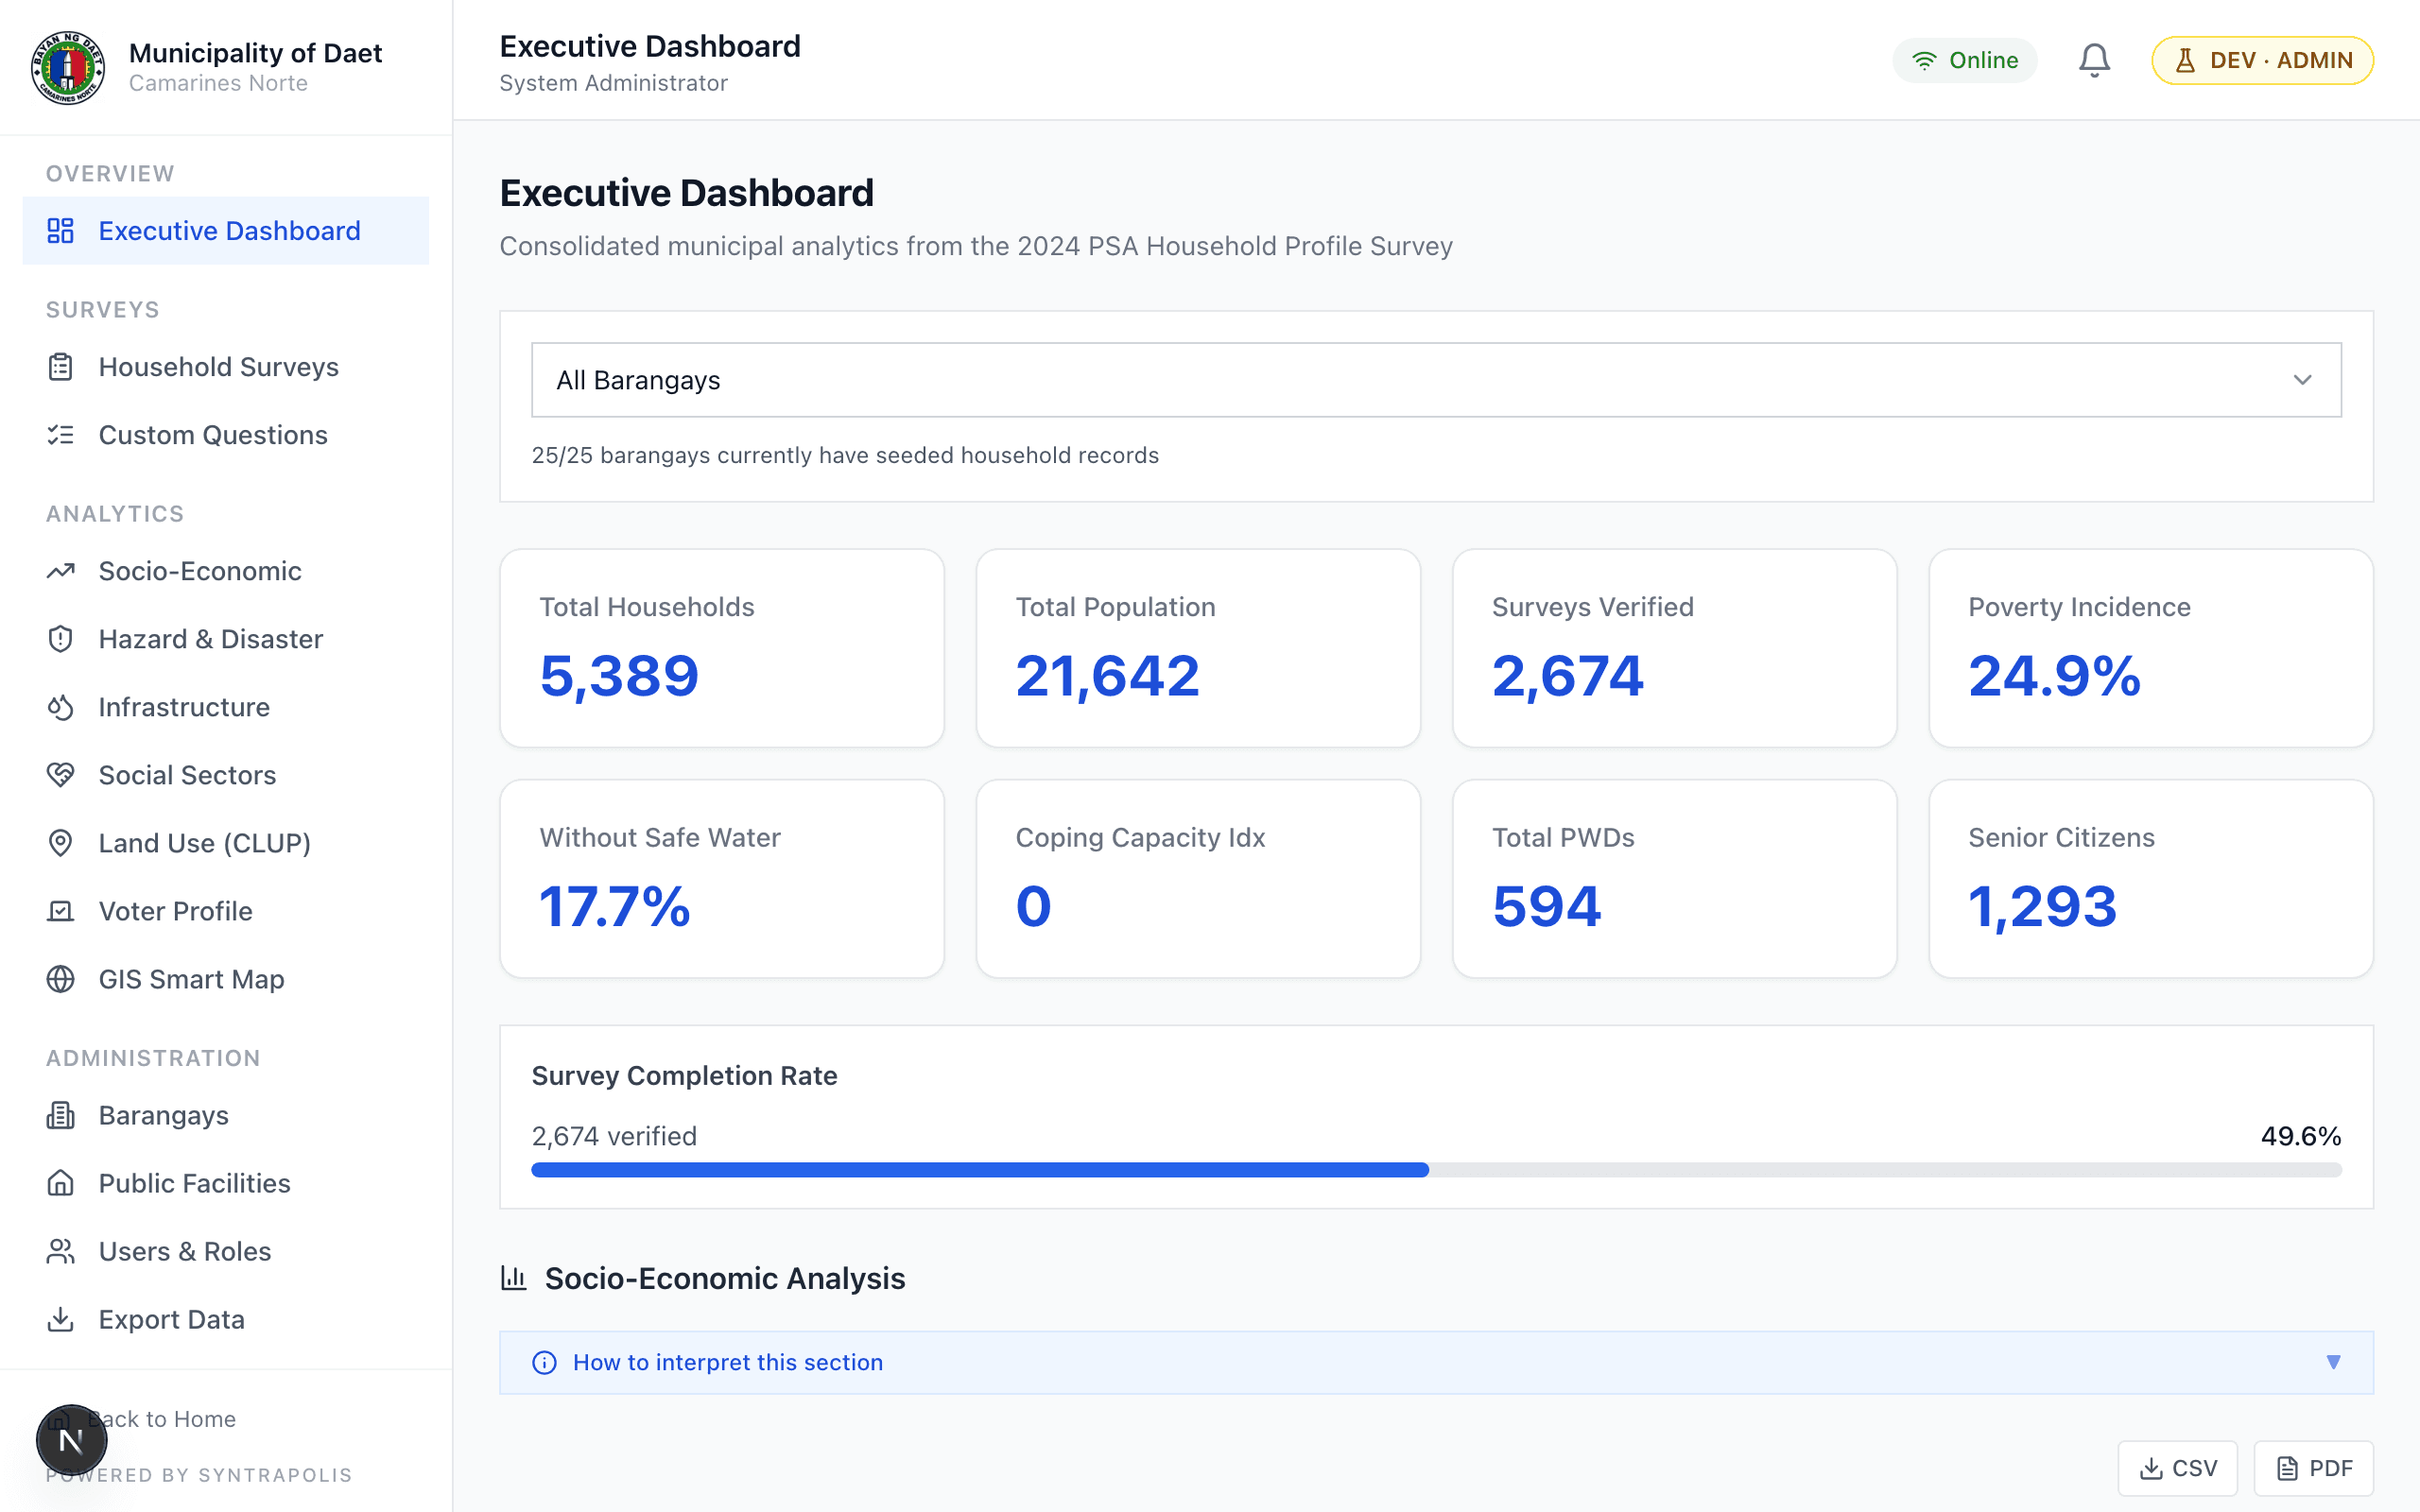2420x1512 pixels.
Task: Open Socio-Economic analytics via trend icon
Action: pyautogui.click(x=60, y=570)
